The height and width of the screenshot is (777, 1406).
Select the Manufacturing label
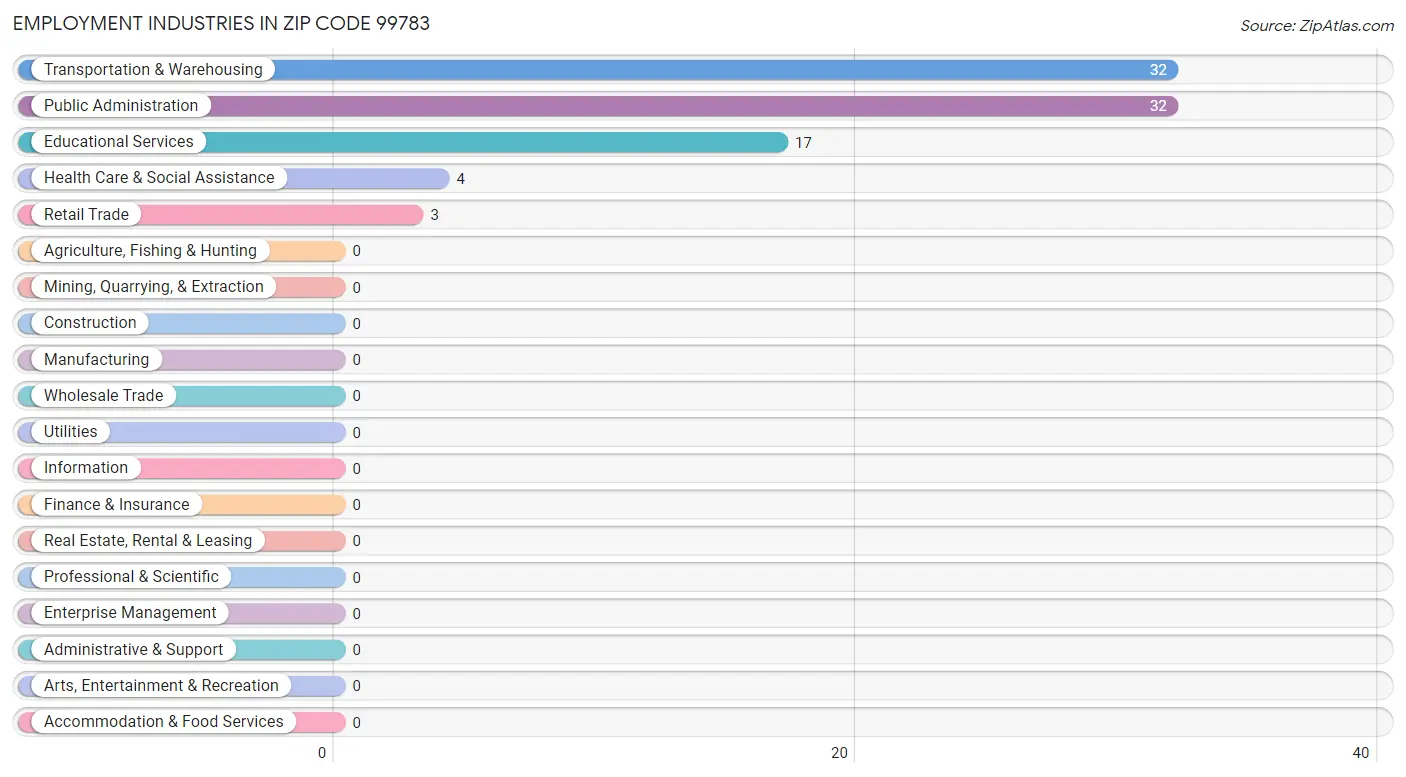click(x=96, y=360)
